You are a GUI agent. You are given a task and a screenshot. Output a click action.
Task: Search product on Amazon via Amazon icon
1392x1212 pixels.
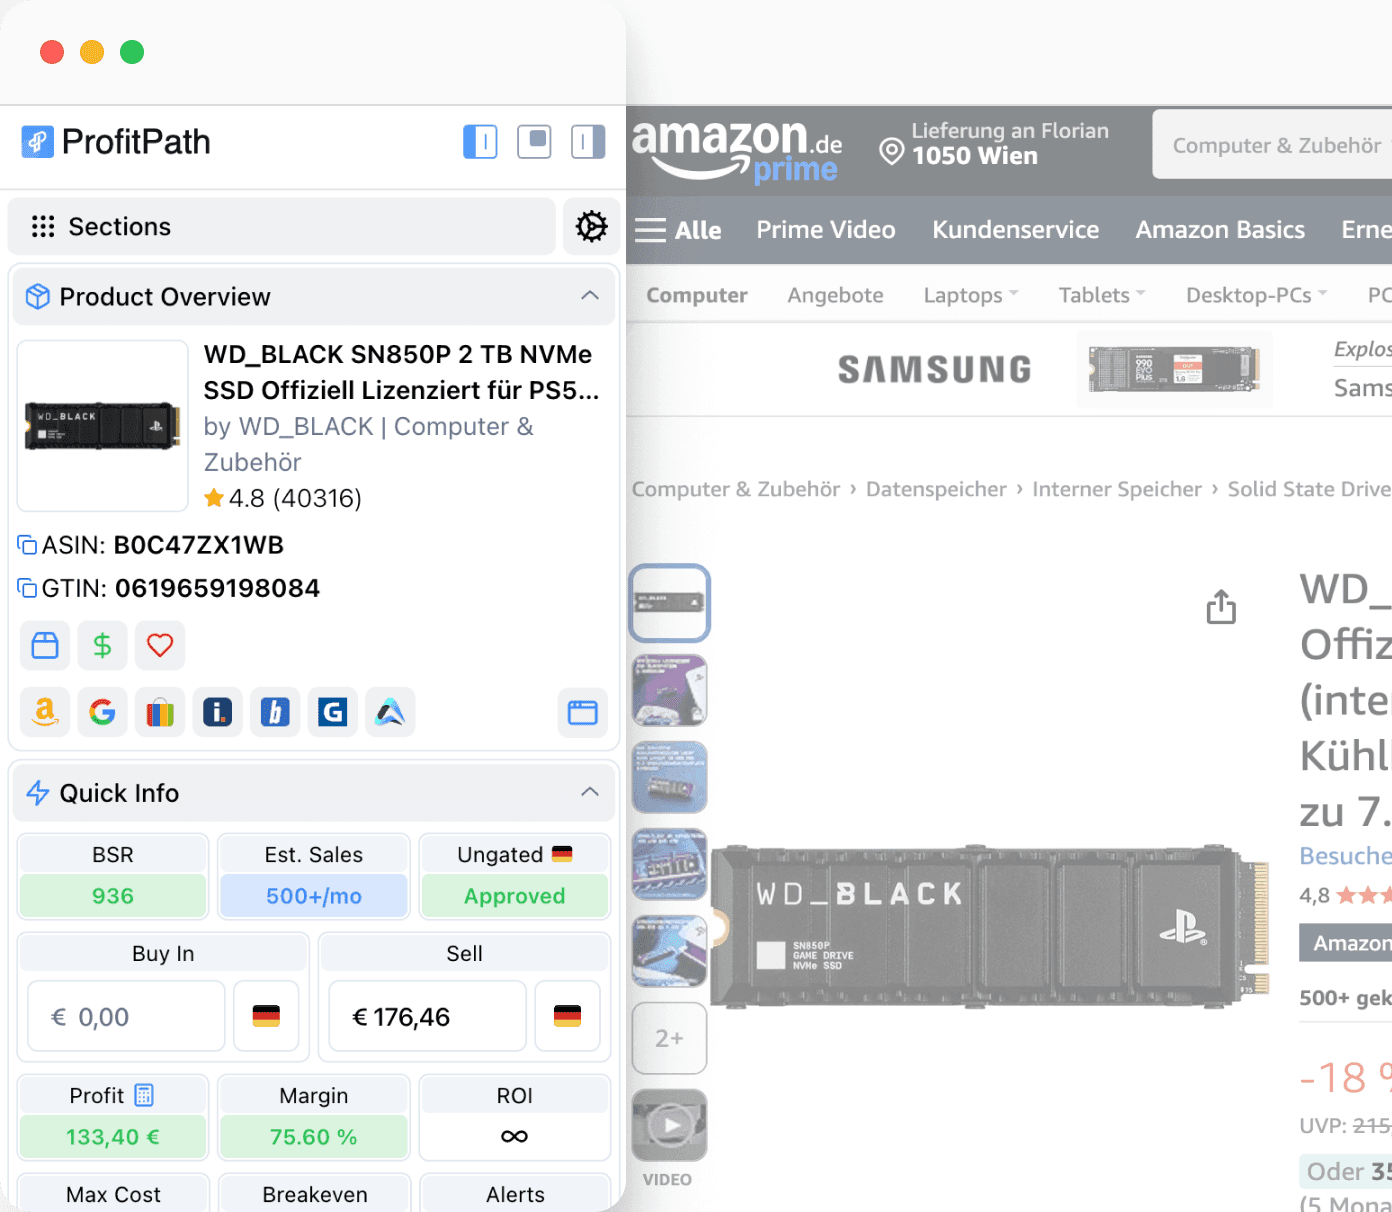click(45, 712)
